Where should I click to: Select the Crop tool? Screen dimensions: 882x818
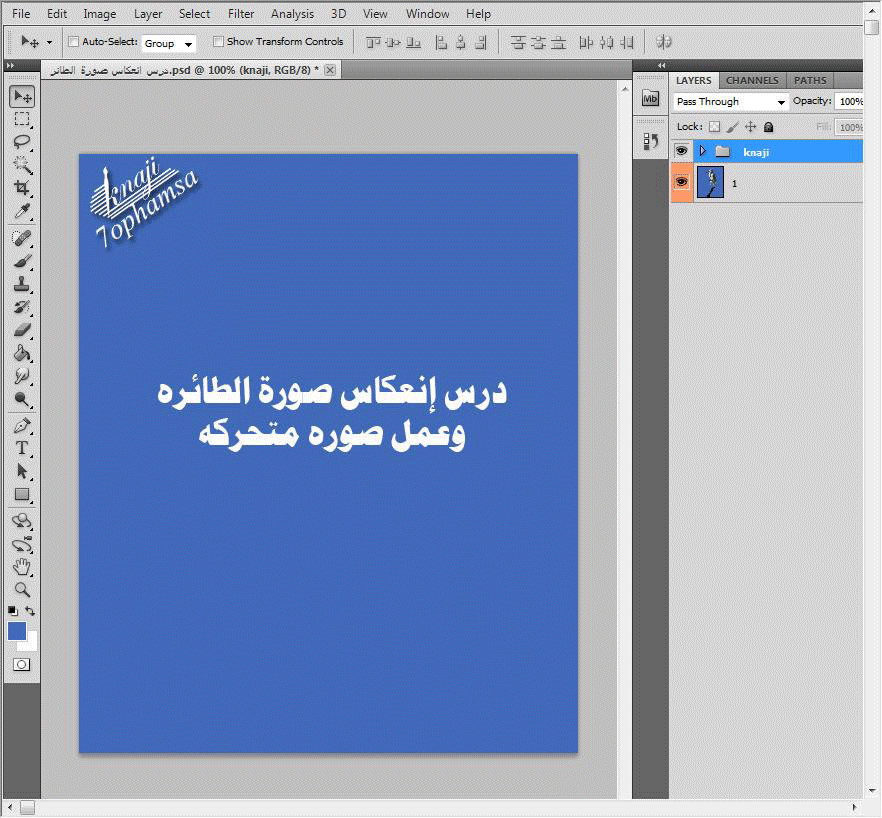coord(22,188)
